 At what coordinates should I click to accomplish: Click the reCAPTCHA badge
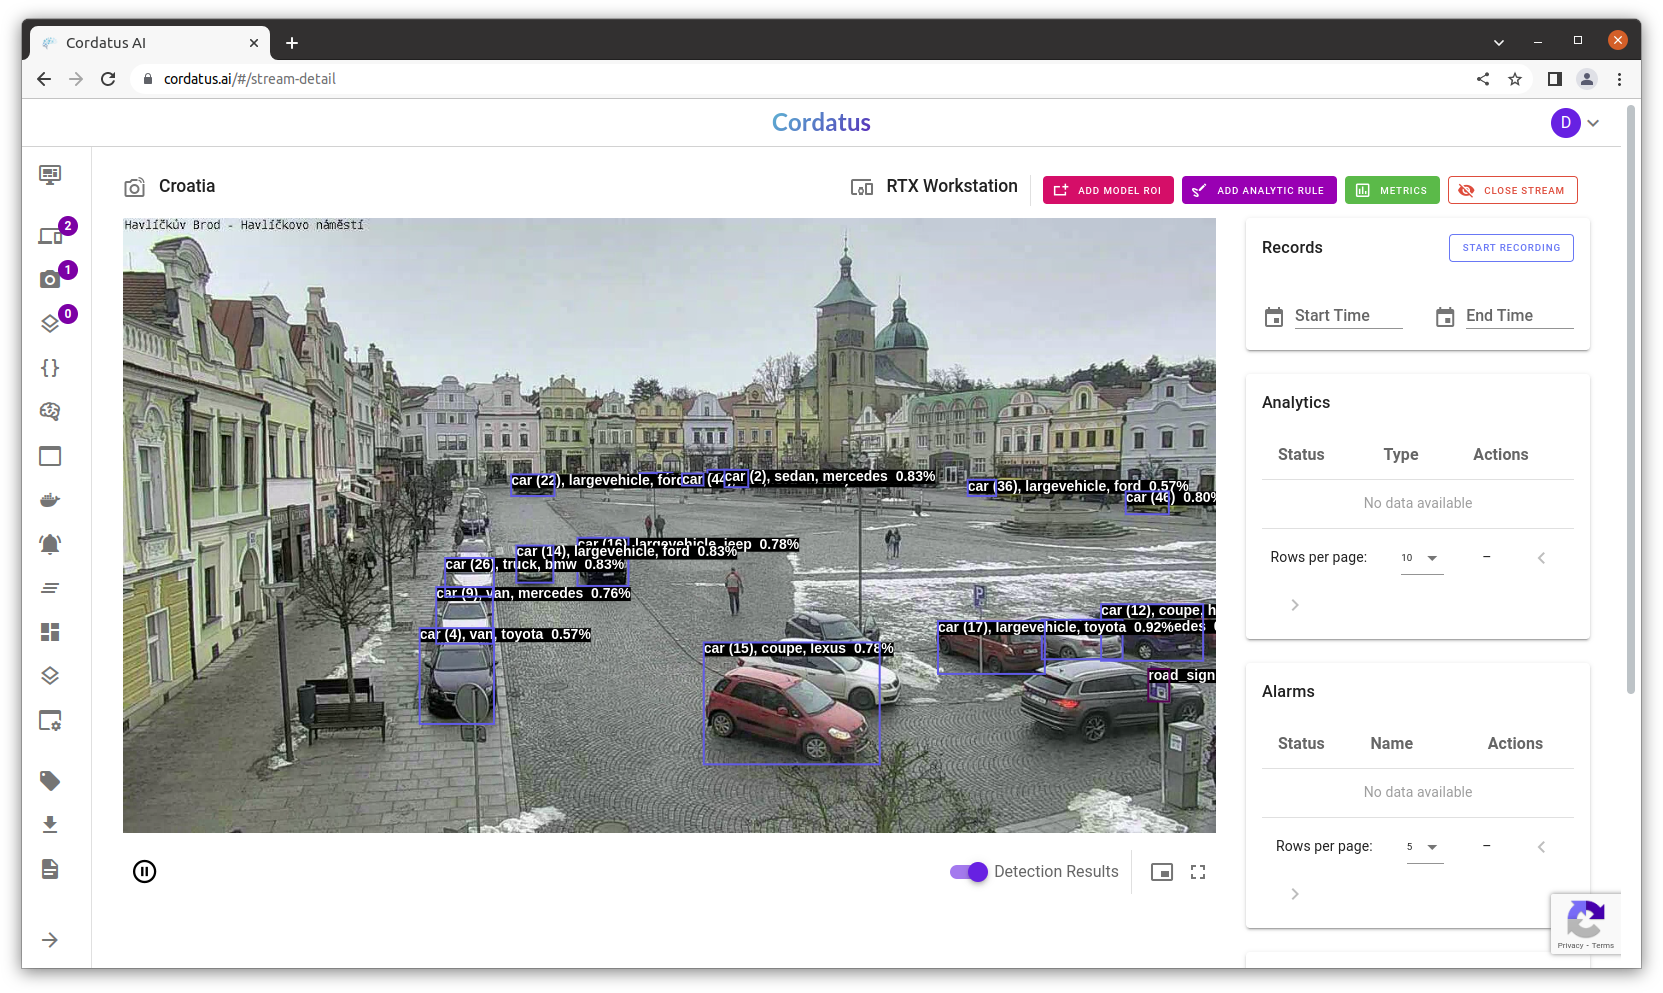pyautogui.click(x=1586, y=924)
